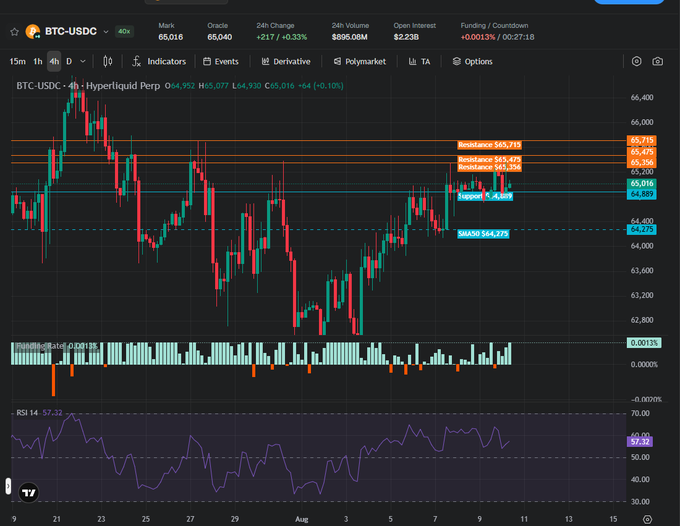Image resolution: width=680 pixels, height=526 pixels.
Task: Click the 24h Volume value $895.08M
Action: coord(350,37)
